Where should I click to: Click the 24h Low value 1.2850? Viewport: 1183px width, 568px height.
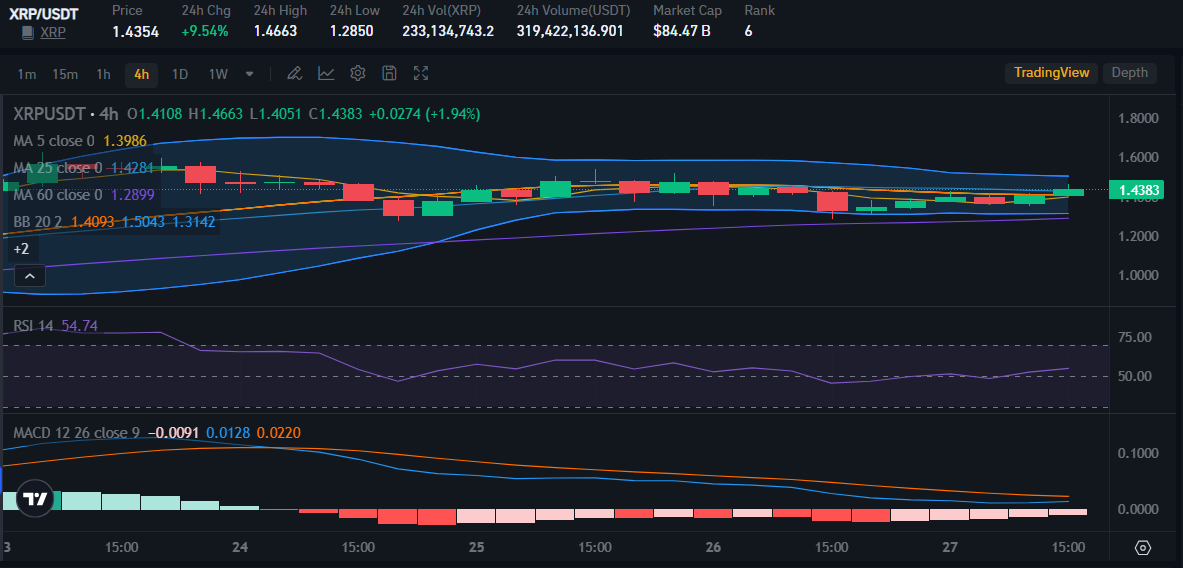[x=352, y=32]
